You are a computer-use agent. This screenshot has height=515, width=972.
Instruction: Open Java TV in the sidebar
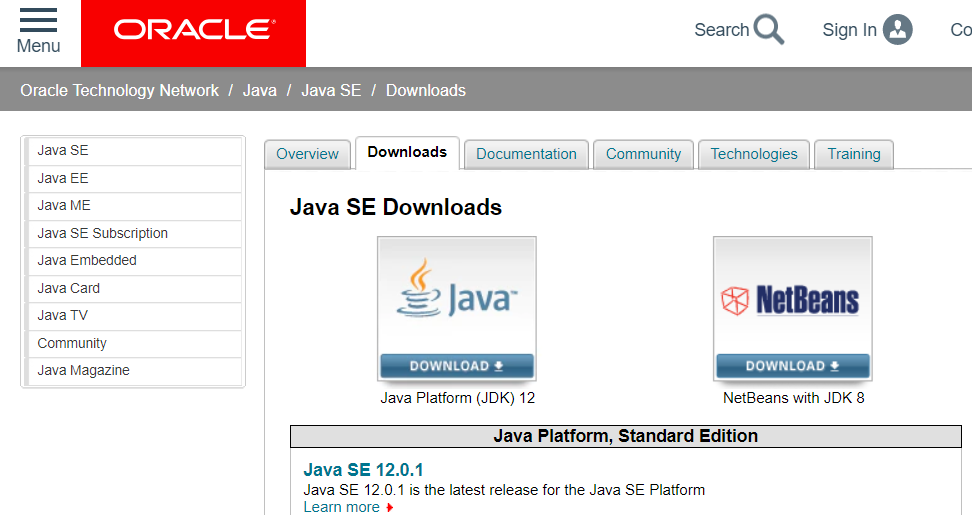[x=133, y=315]
